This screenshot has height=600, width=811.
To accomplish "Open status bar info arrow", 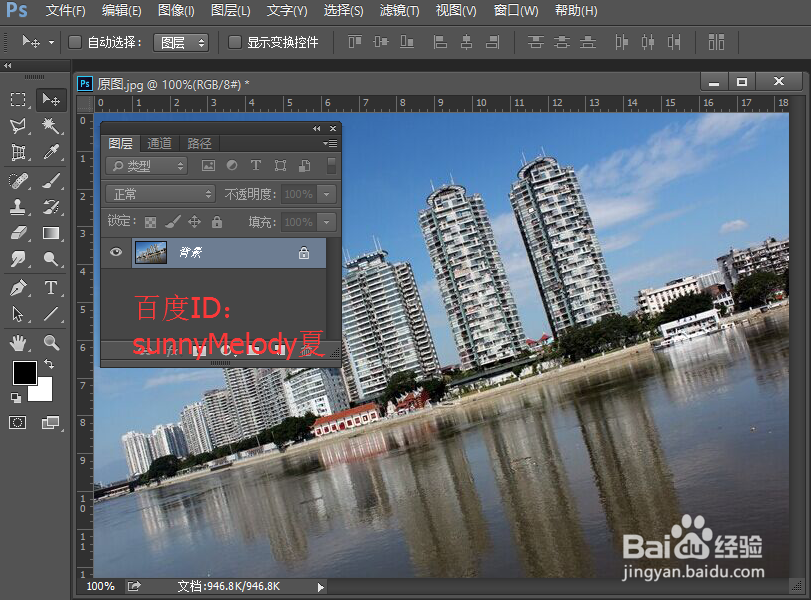I will coord(320,587).
